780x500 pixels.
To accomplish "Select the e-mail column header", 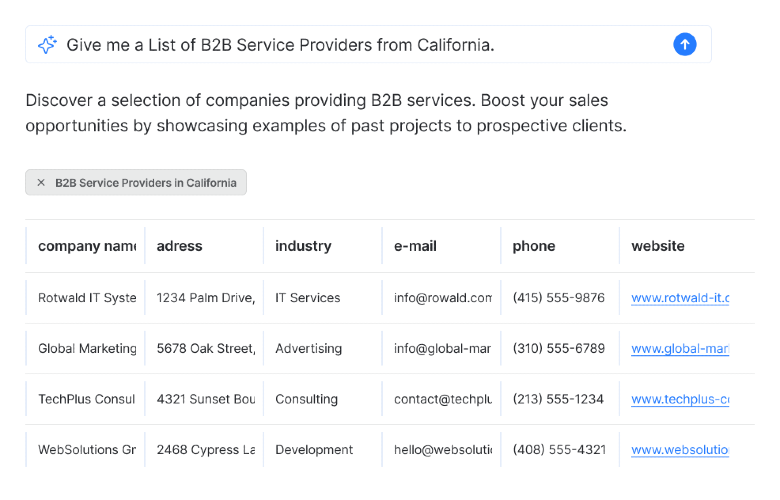I will pos(415,246).
